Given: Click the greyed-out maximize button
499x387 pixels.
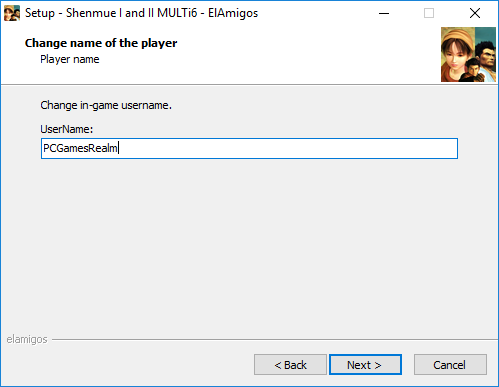Looking at the screenshot, I should coord(429,13).
